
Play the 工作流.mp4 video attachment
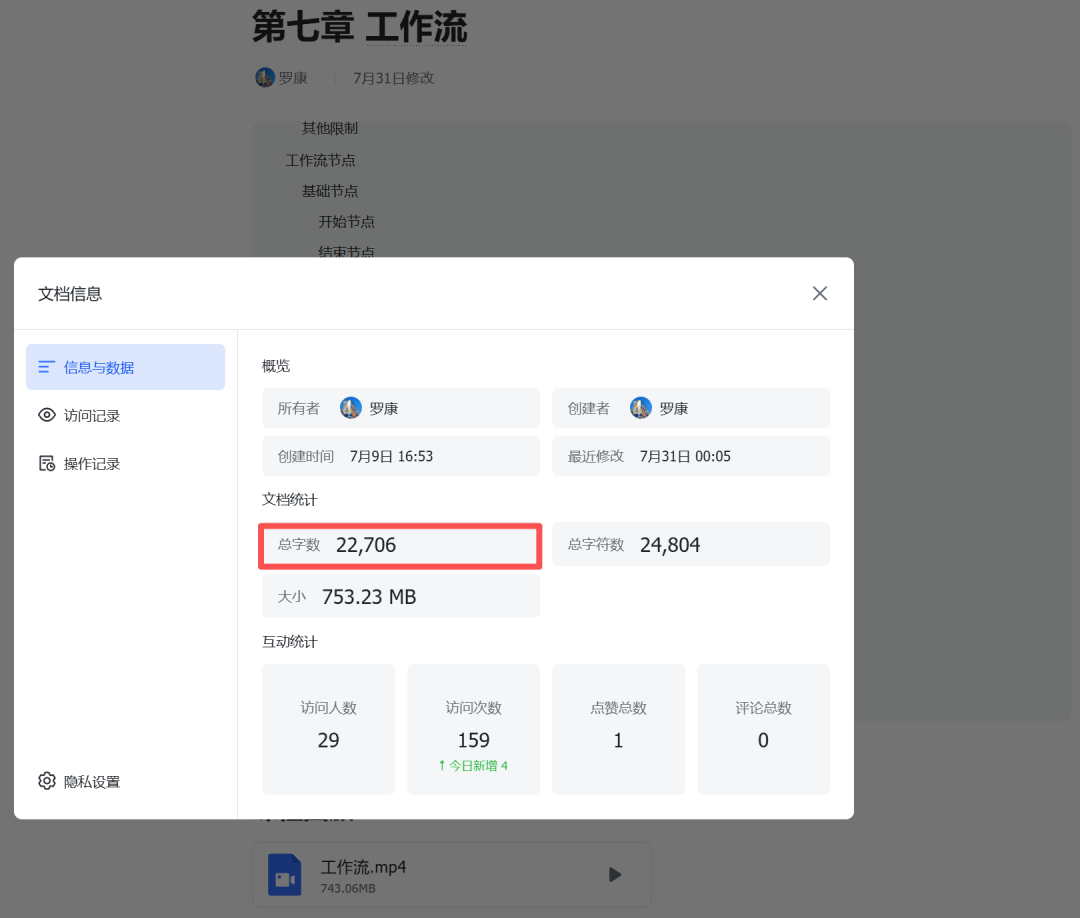point(614,875)
